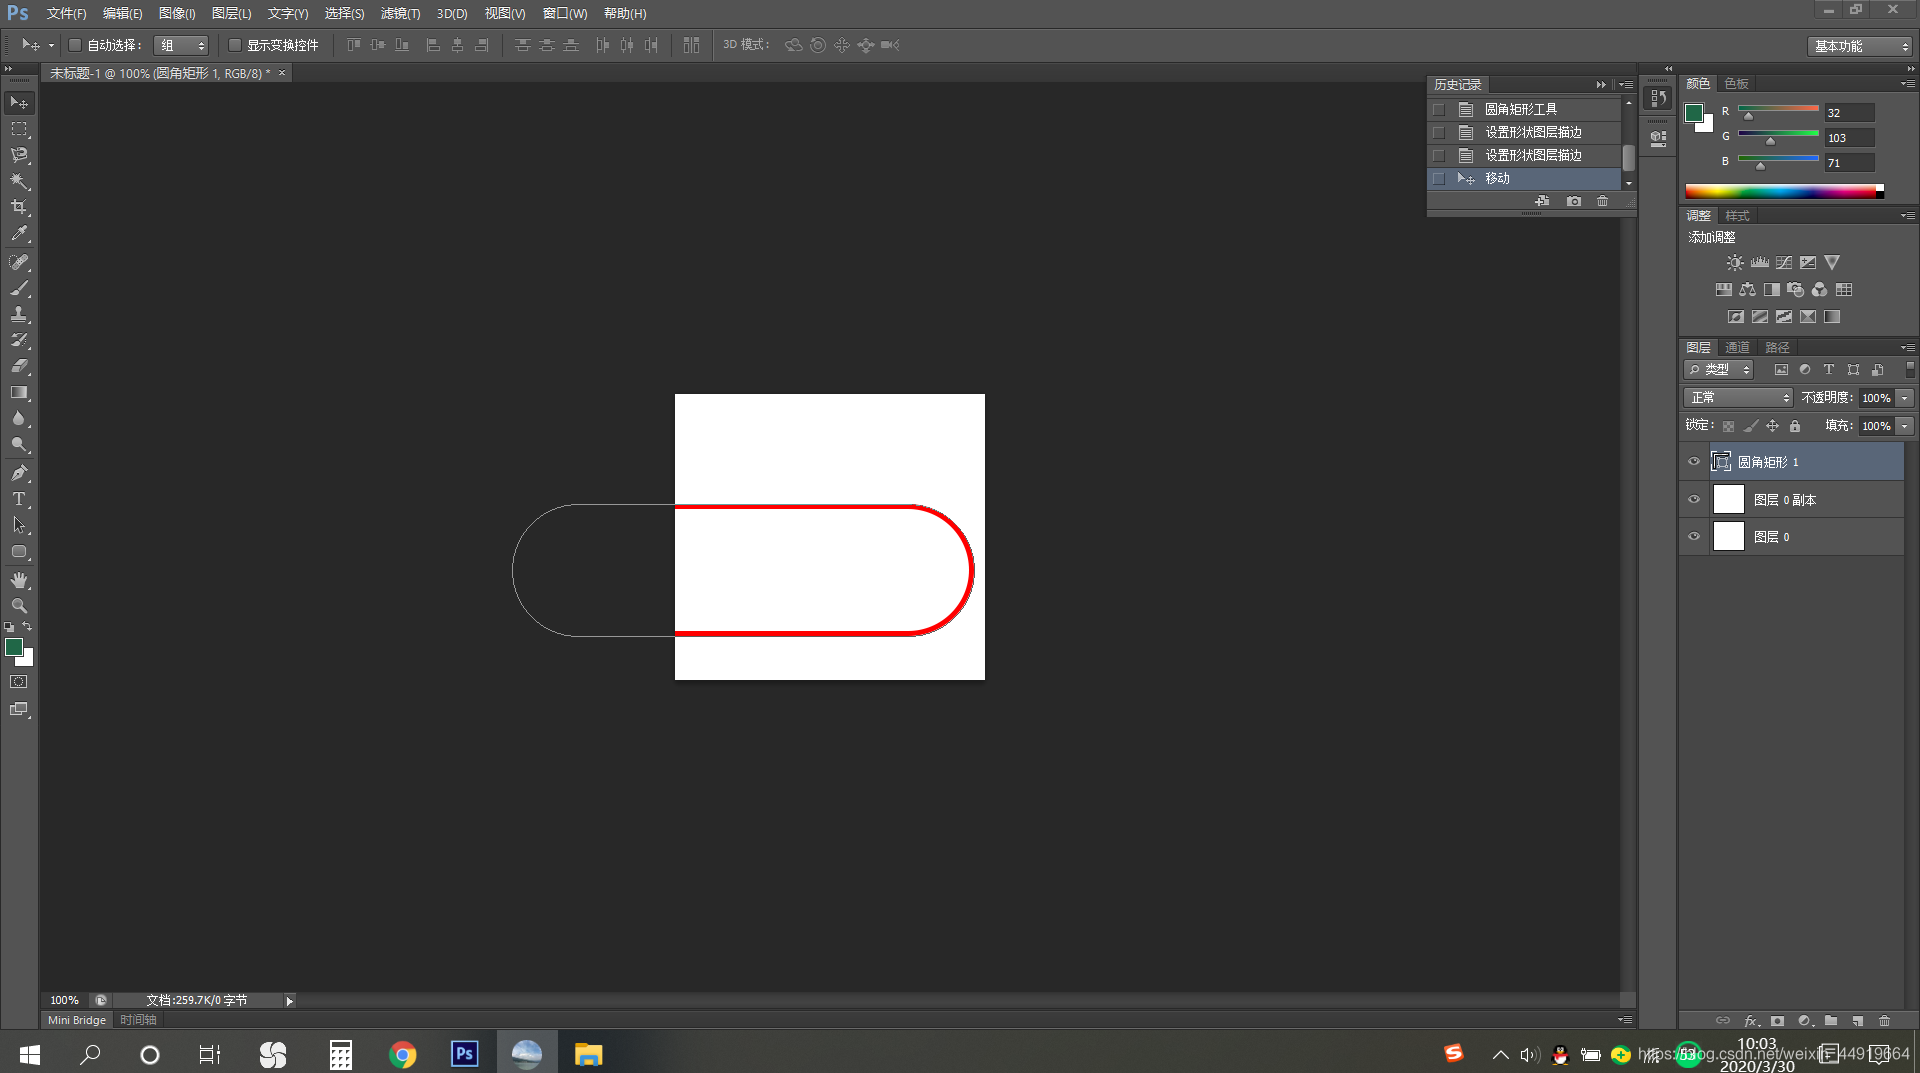Select the Clone Stamp tool
The image size is (1920, 1073).
click(19, 314)
